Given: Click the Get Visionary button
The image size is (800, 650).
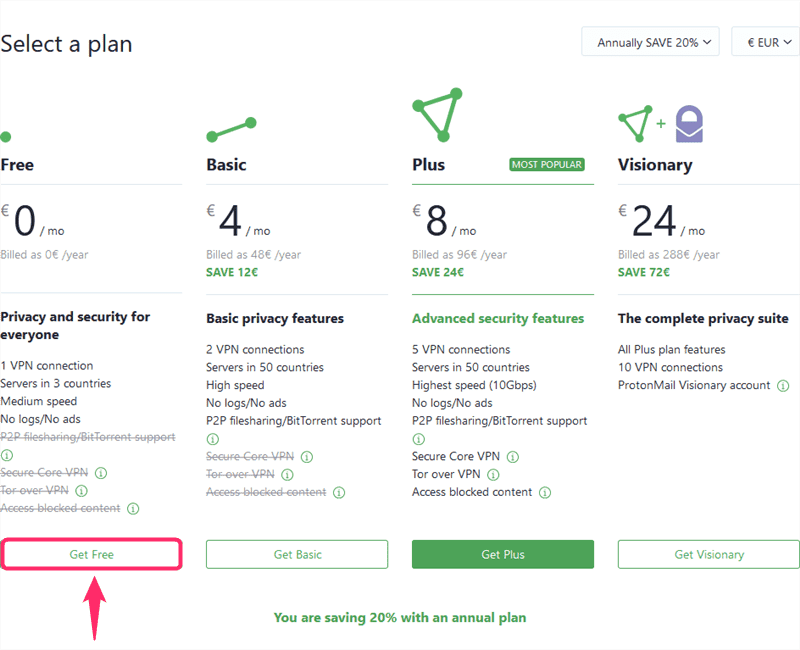Looking at the screenshot, I should click(x=709, y=554).
